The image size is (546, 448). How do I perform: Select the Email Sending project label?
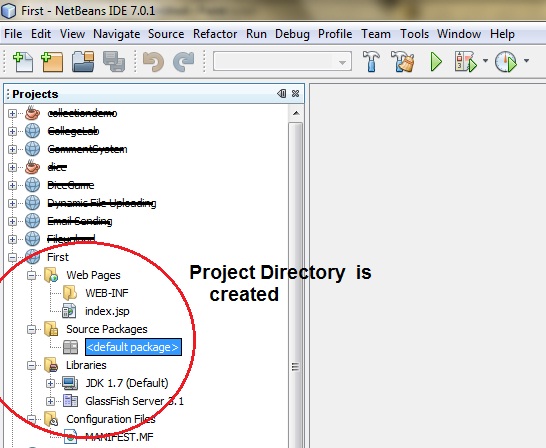[80, 221]
